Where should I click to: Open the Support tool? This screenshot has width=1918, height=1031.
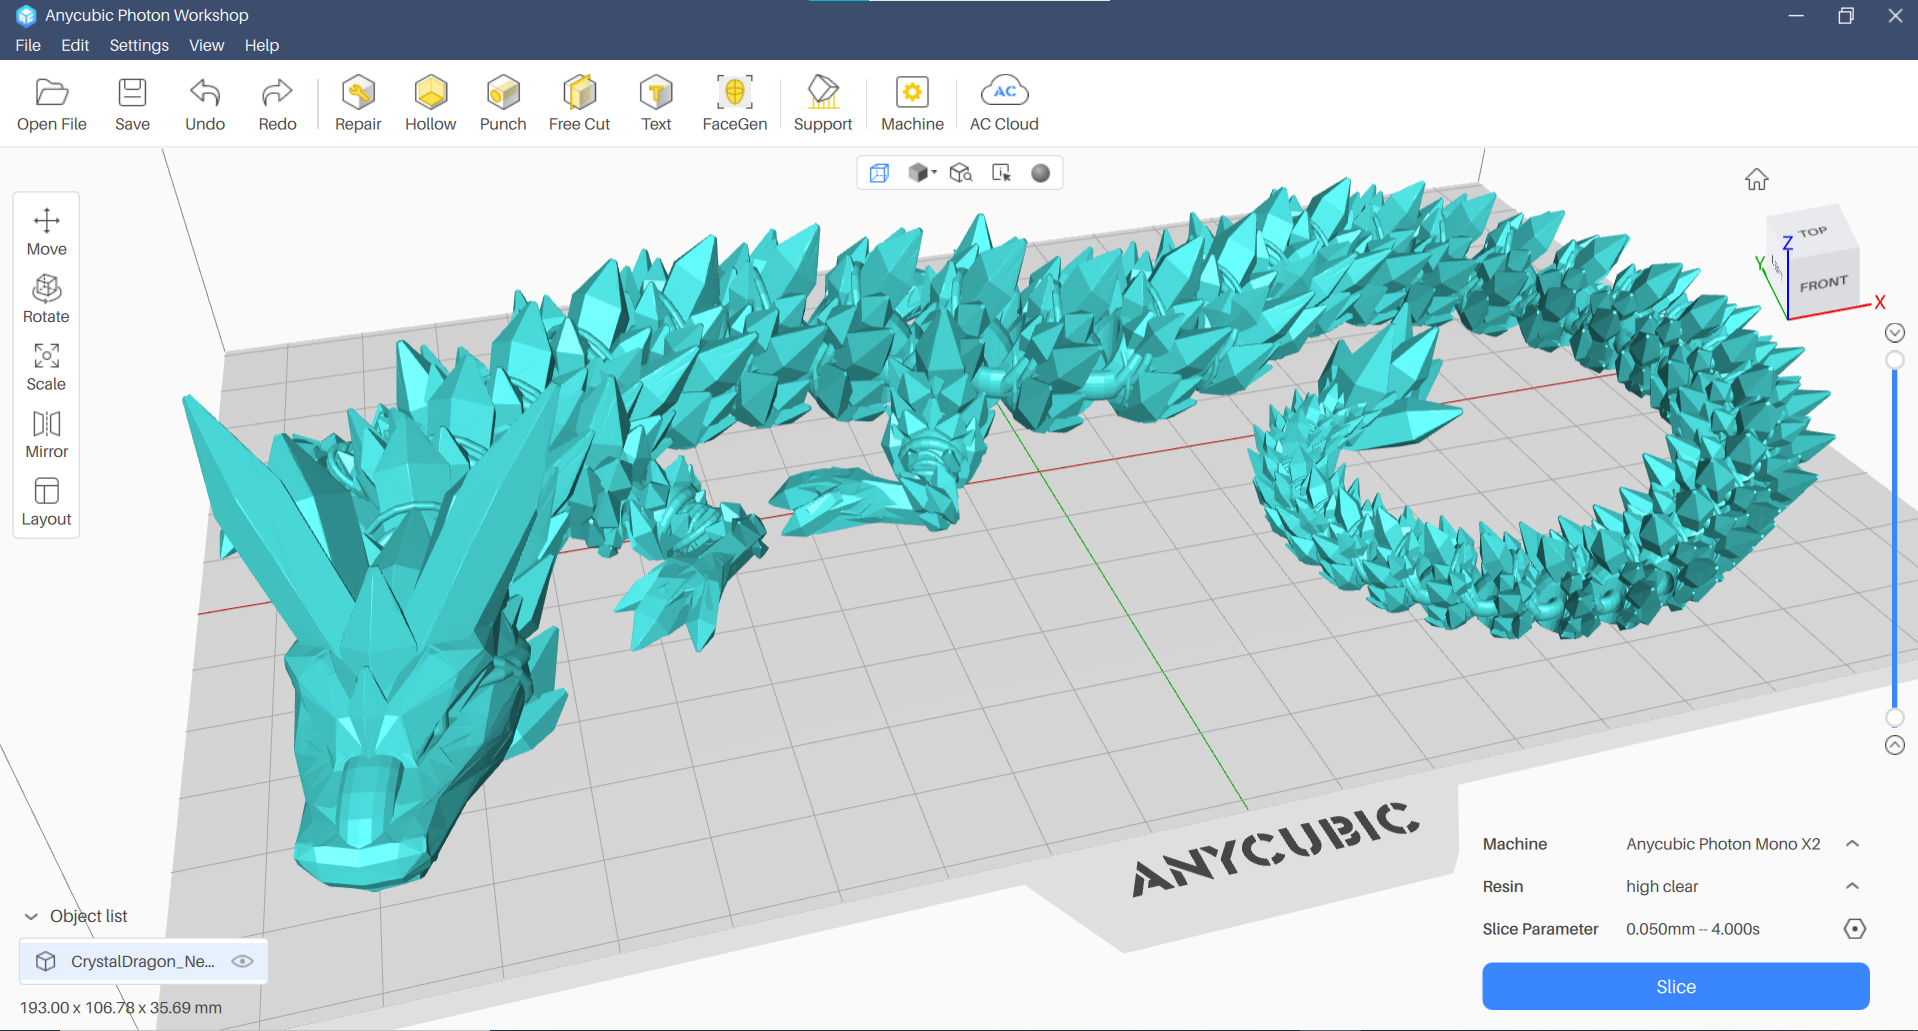823,104
